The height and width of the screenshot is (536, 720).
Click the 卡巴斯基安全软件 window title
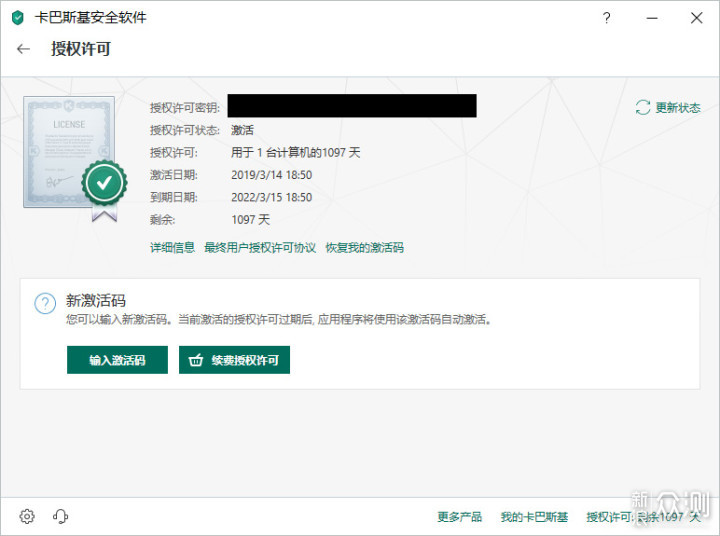[x=90, y=18]
